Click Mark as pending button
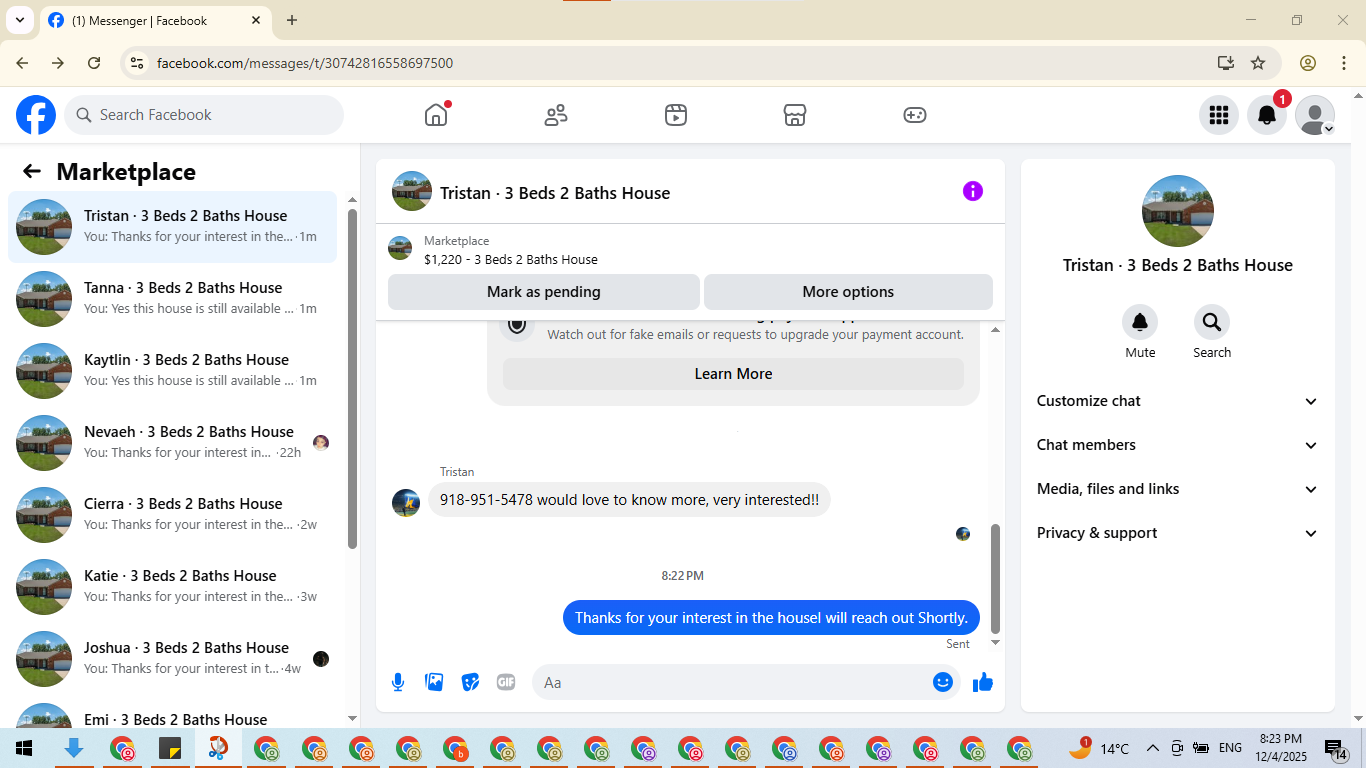Image resolution: width=1366 pixels, height=768 pixels. pyautogui.click(x=544, y=292)
